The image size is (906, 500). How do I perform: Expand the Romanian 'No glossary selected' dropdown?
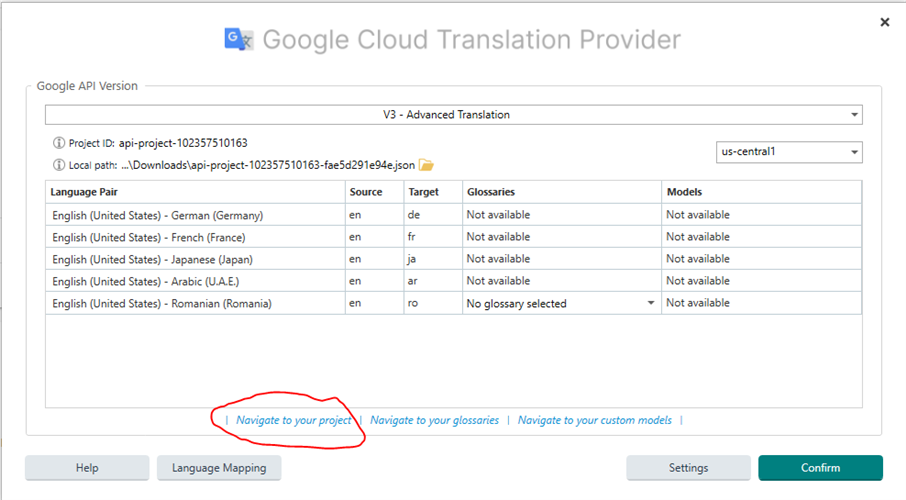pos(561,303)
